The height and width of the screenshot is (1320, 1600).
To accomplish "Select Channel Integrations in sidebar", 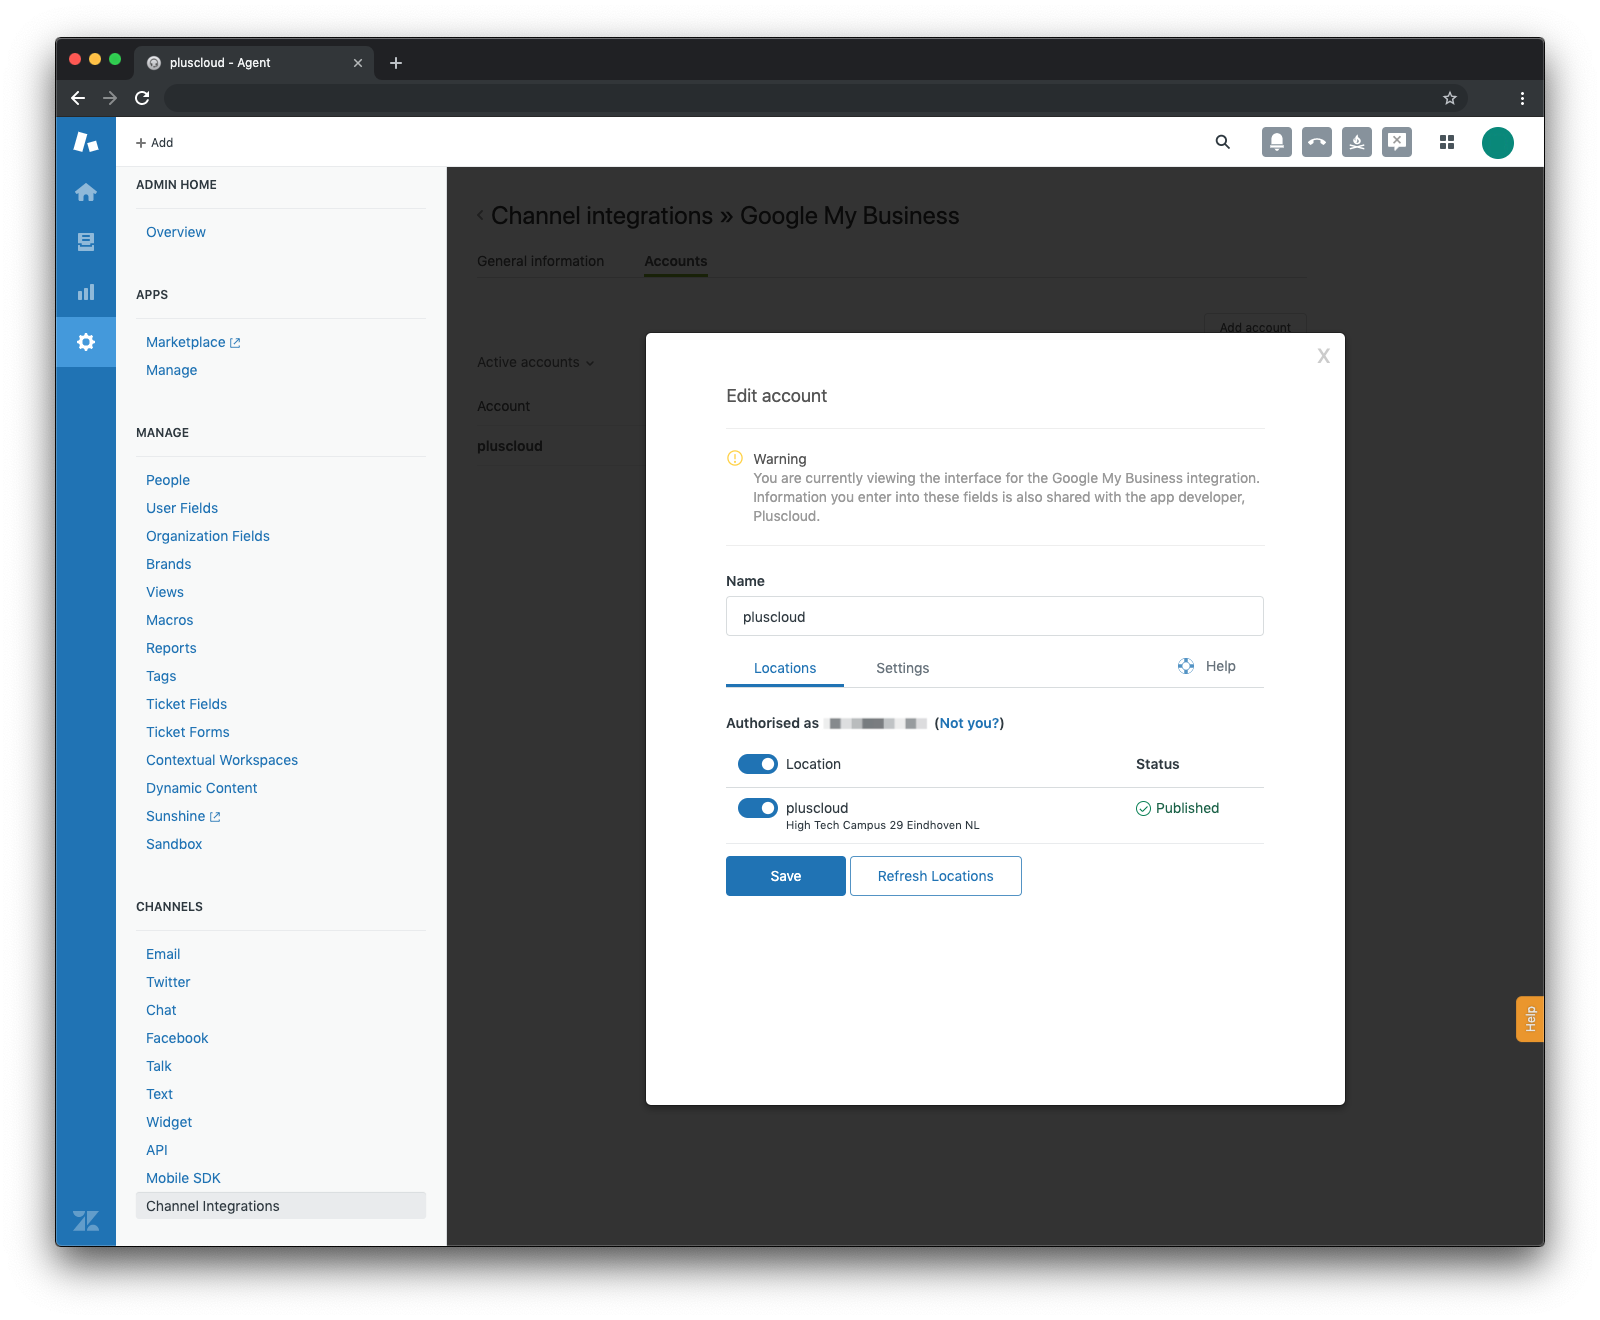I will pos(281,1206).
